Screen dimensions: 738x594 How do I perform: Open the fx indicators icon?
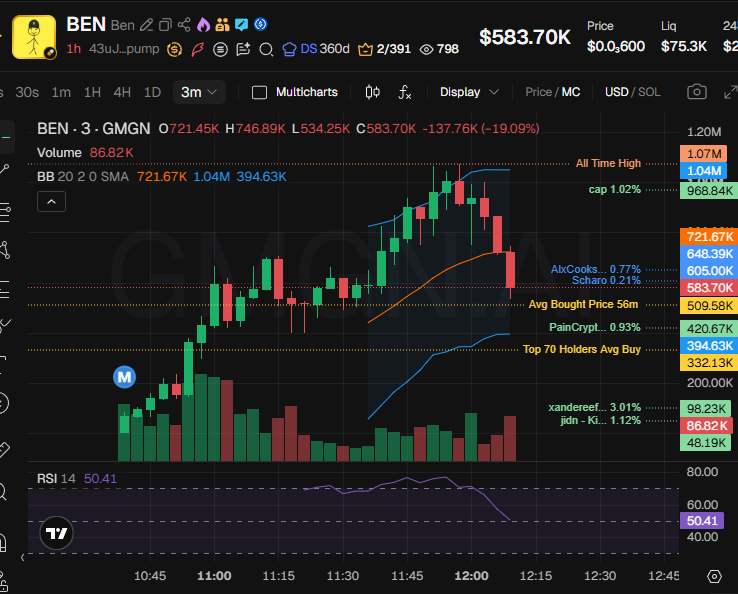coord(405,92)
